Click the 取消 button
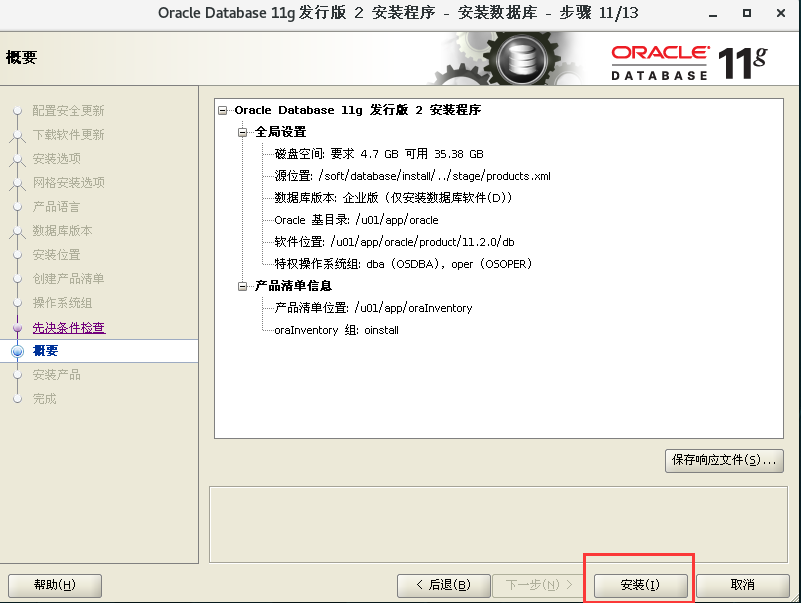Viewport: 801px width, 603px height. point(742,586)
